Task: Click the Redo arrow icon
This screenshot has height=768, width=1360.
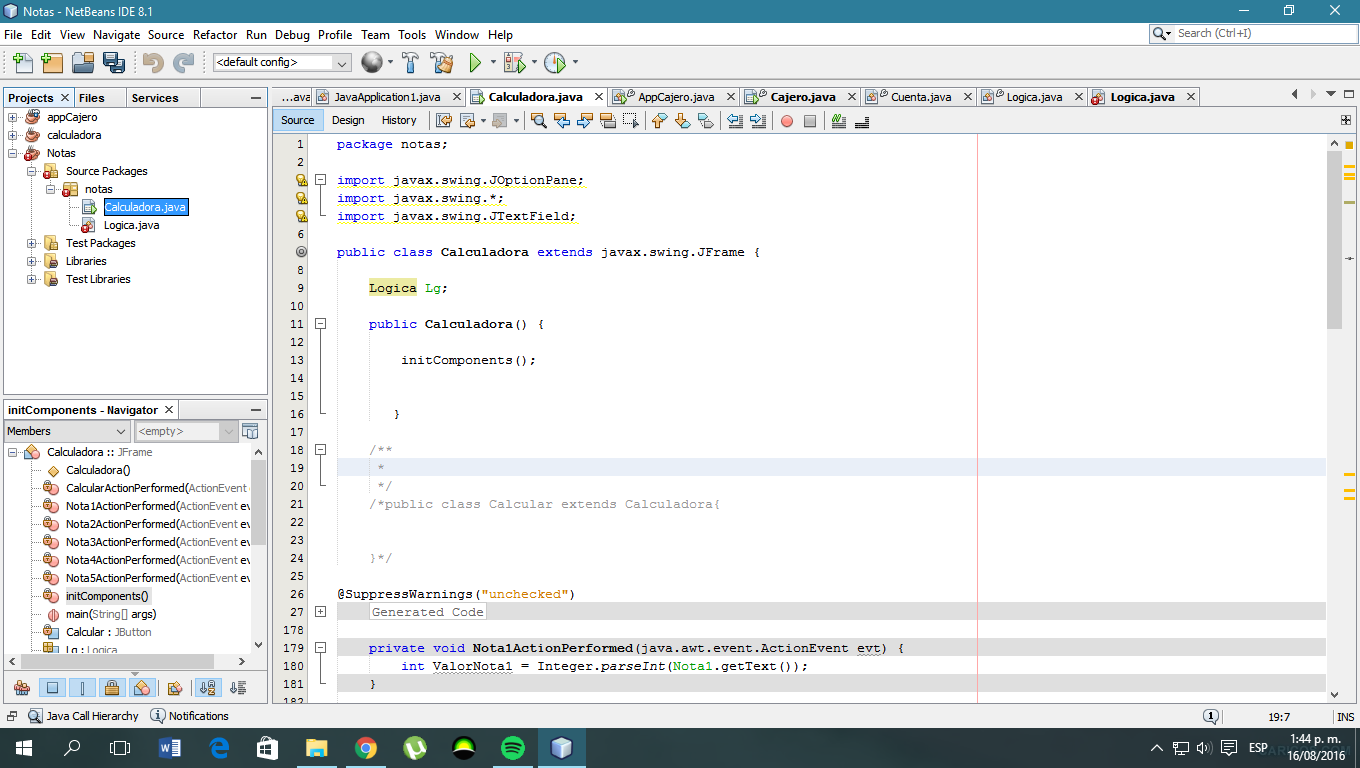Action: (x=183, y=62)
